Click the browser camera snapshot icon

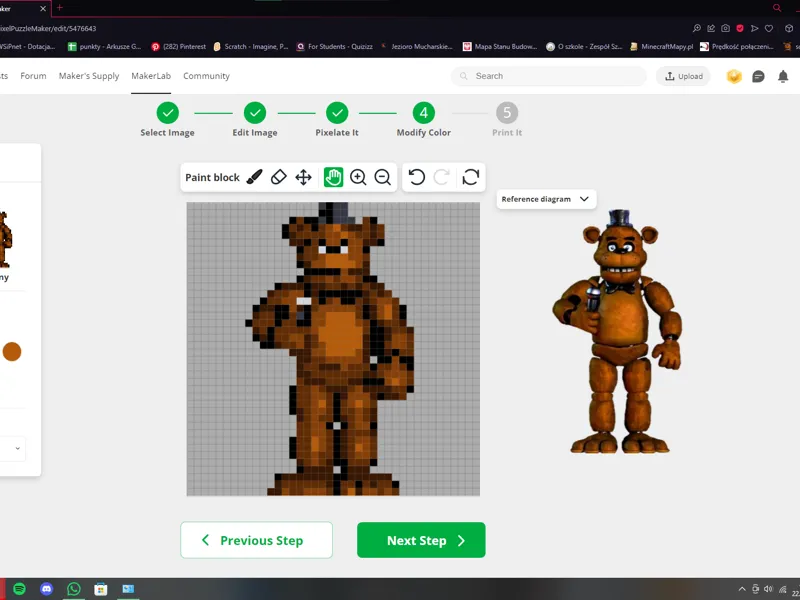tap(726, 29)
